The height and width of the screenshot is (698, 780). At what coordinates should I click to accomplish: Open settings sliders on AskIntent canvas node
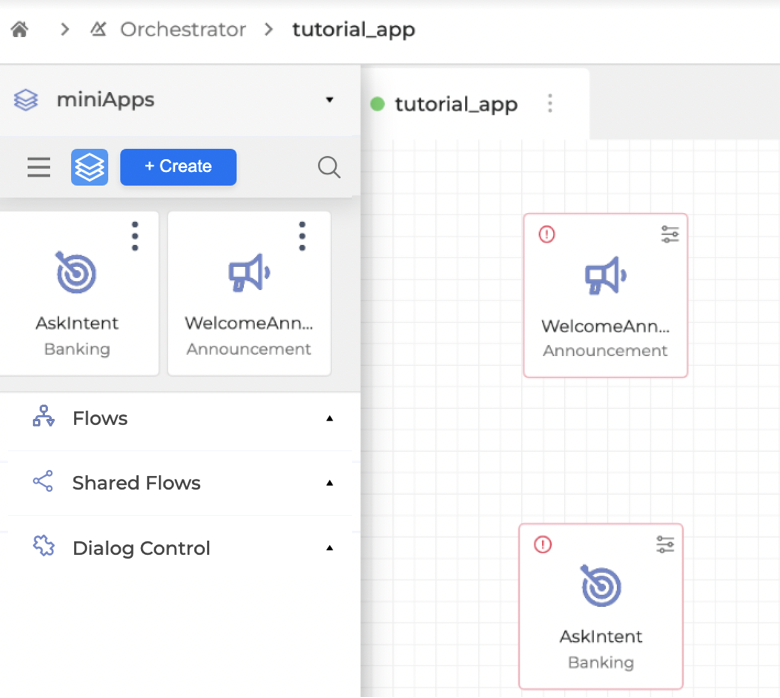click(665, 545)
